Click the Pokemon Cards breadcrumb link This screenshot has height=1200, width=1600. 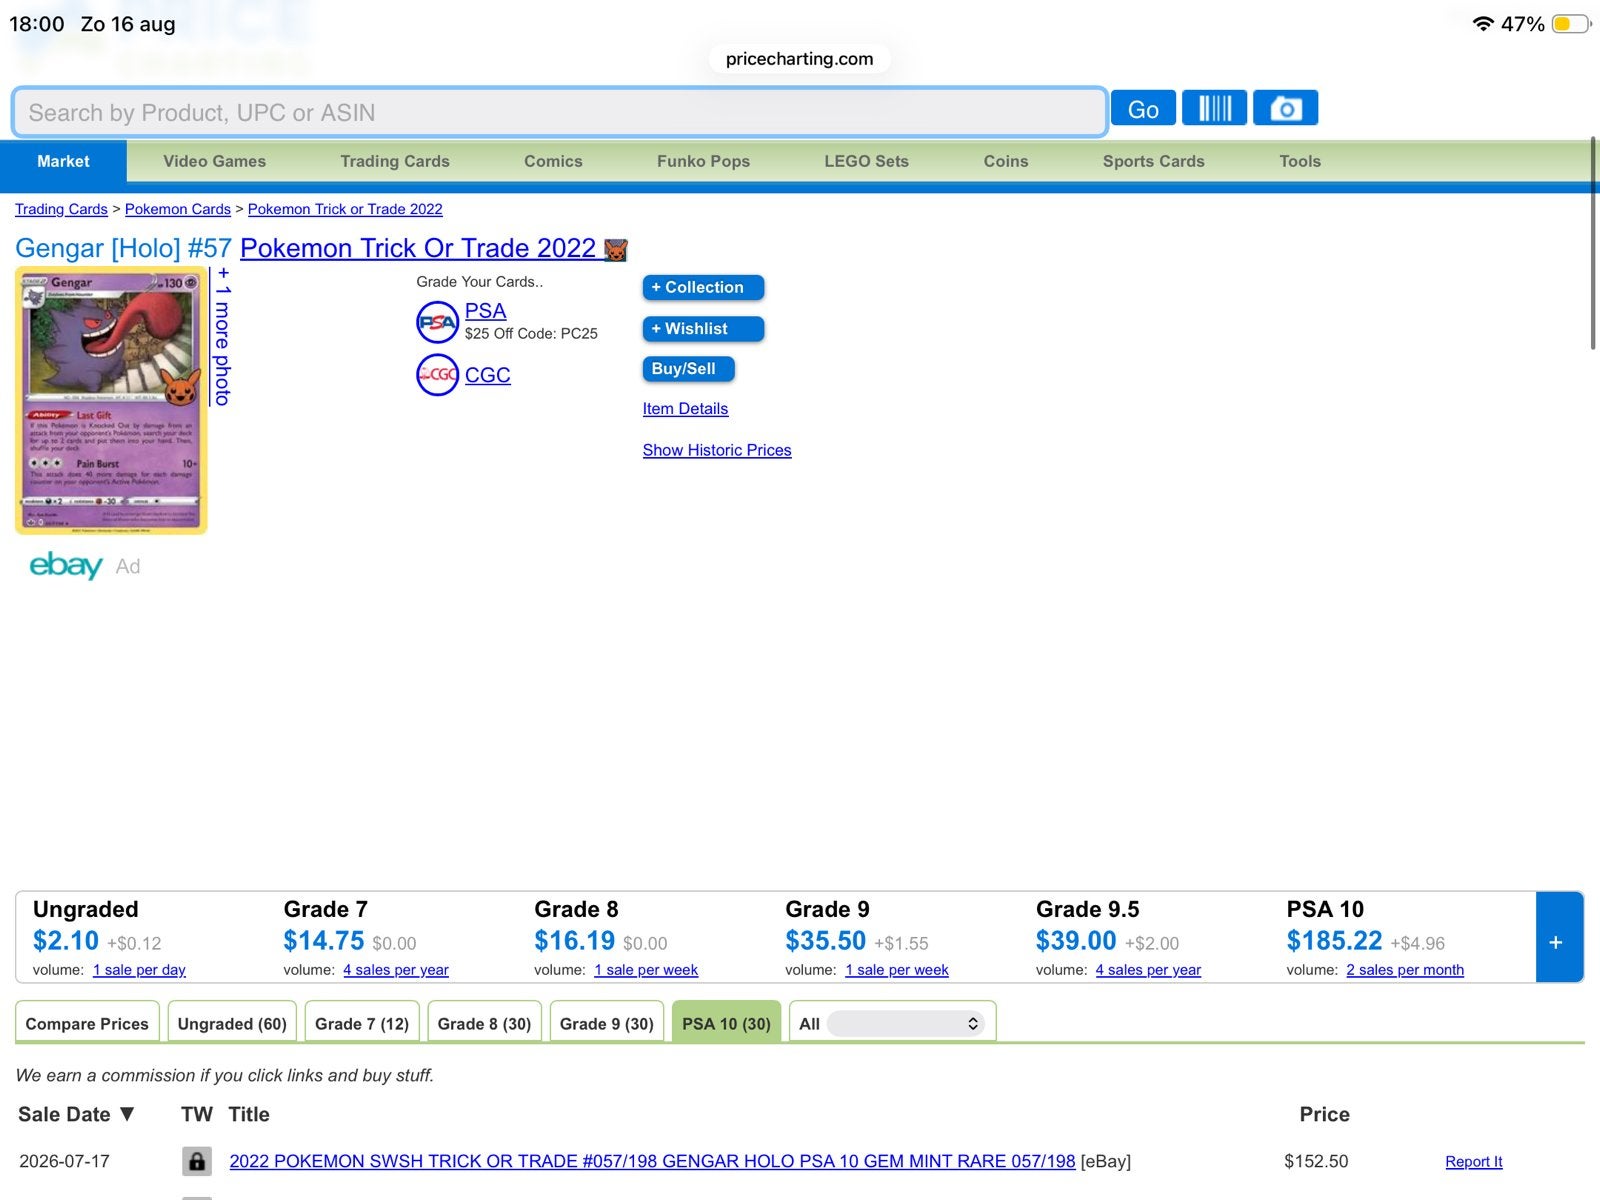[x=178, y=209]
